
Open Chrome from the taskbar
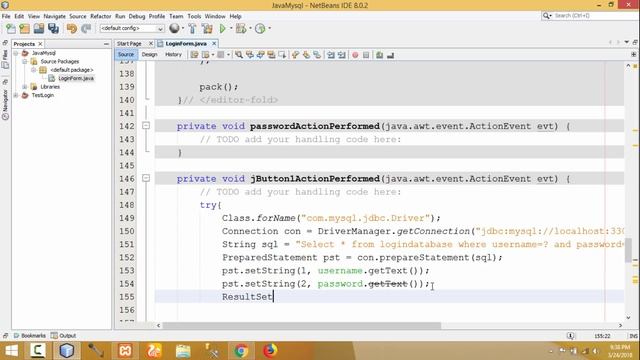pos(241,351)
